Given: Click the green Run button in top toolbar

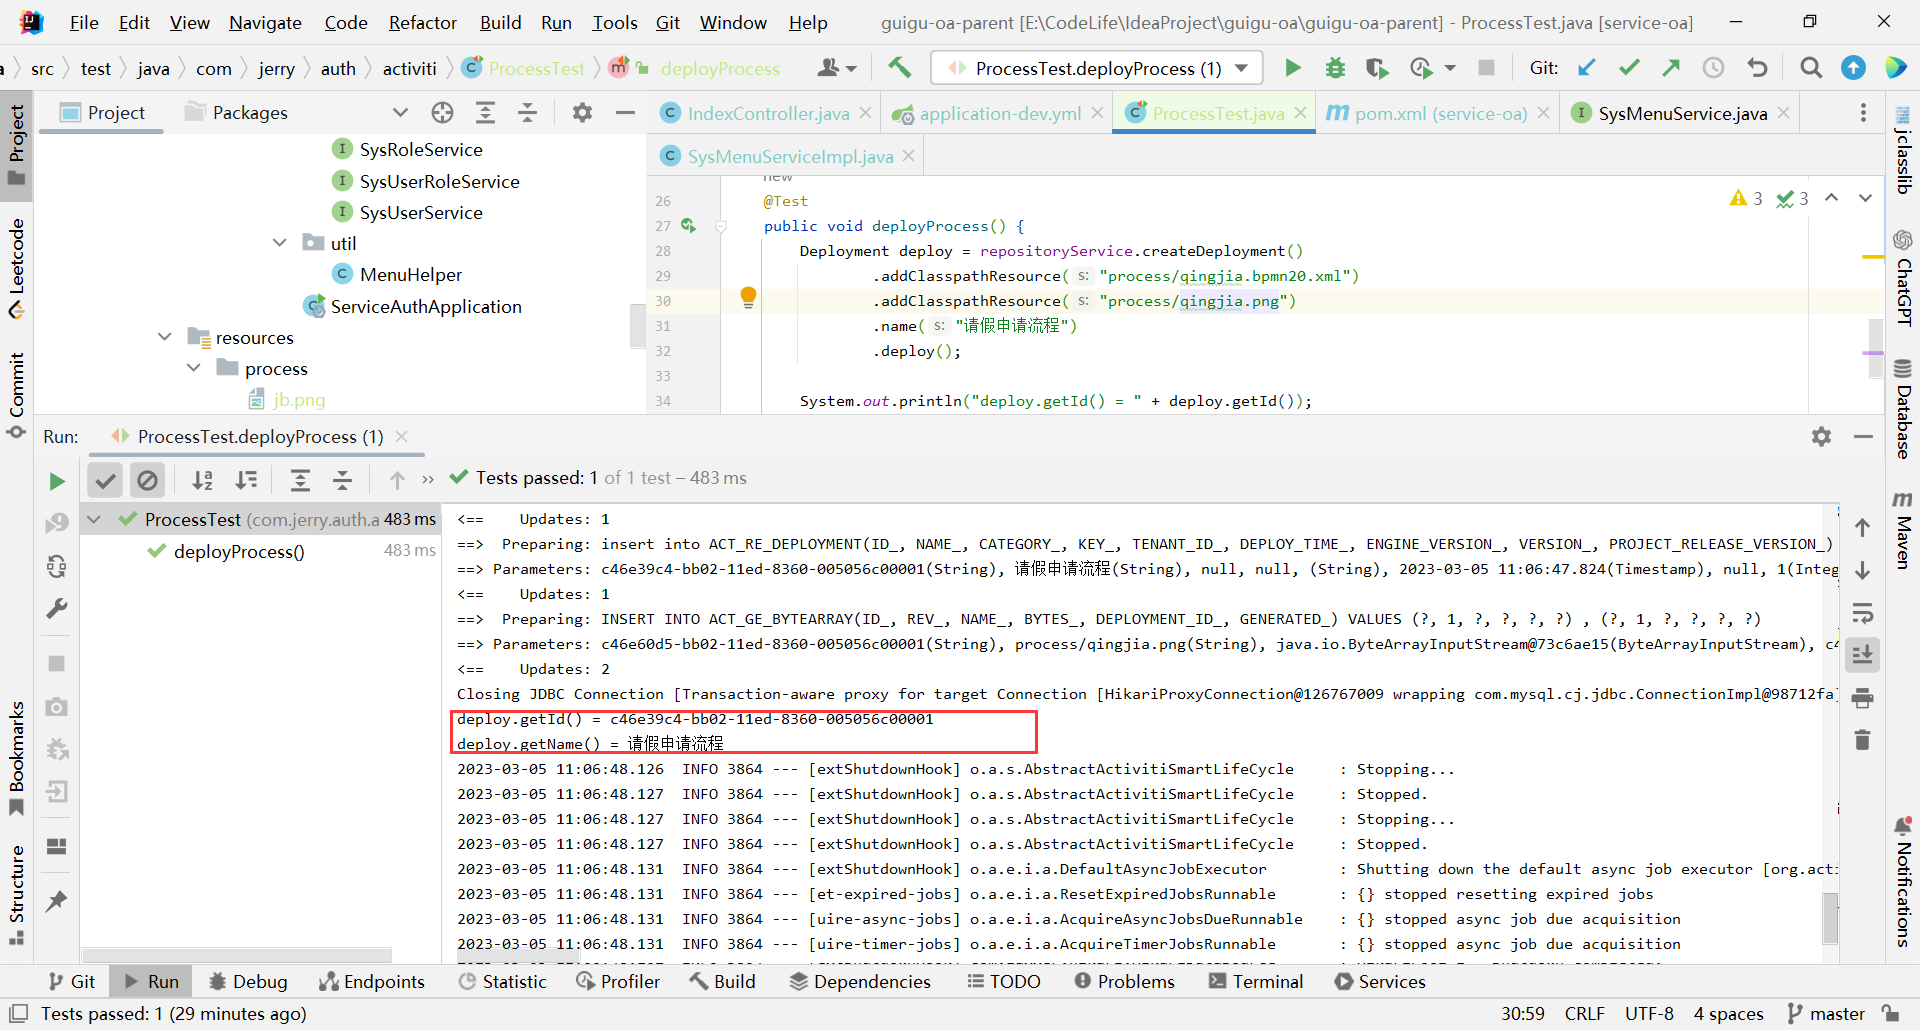Looking at the screenshot, I should pos(1293,68).
